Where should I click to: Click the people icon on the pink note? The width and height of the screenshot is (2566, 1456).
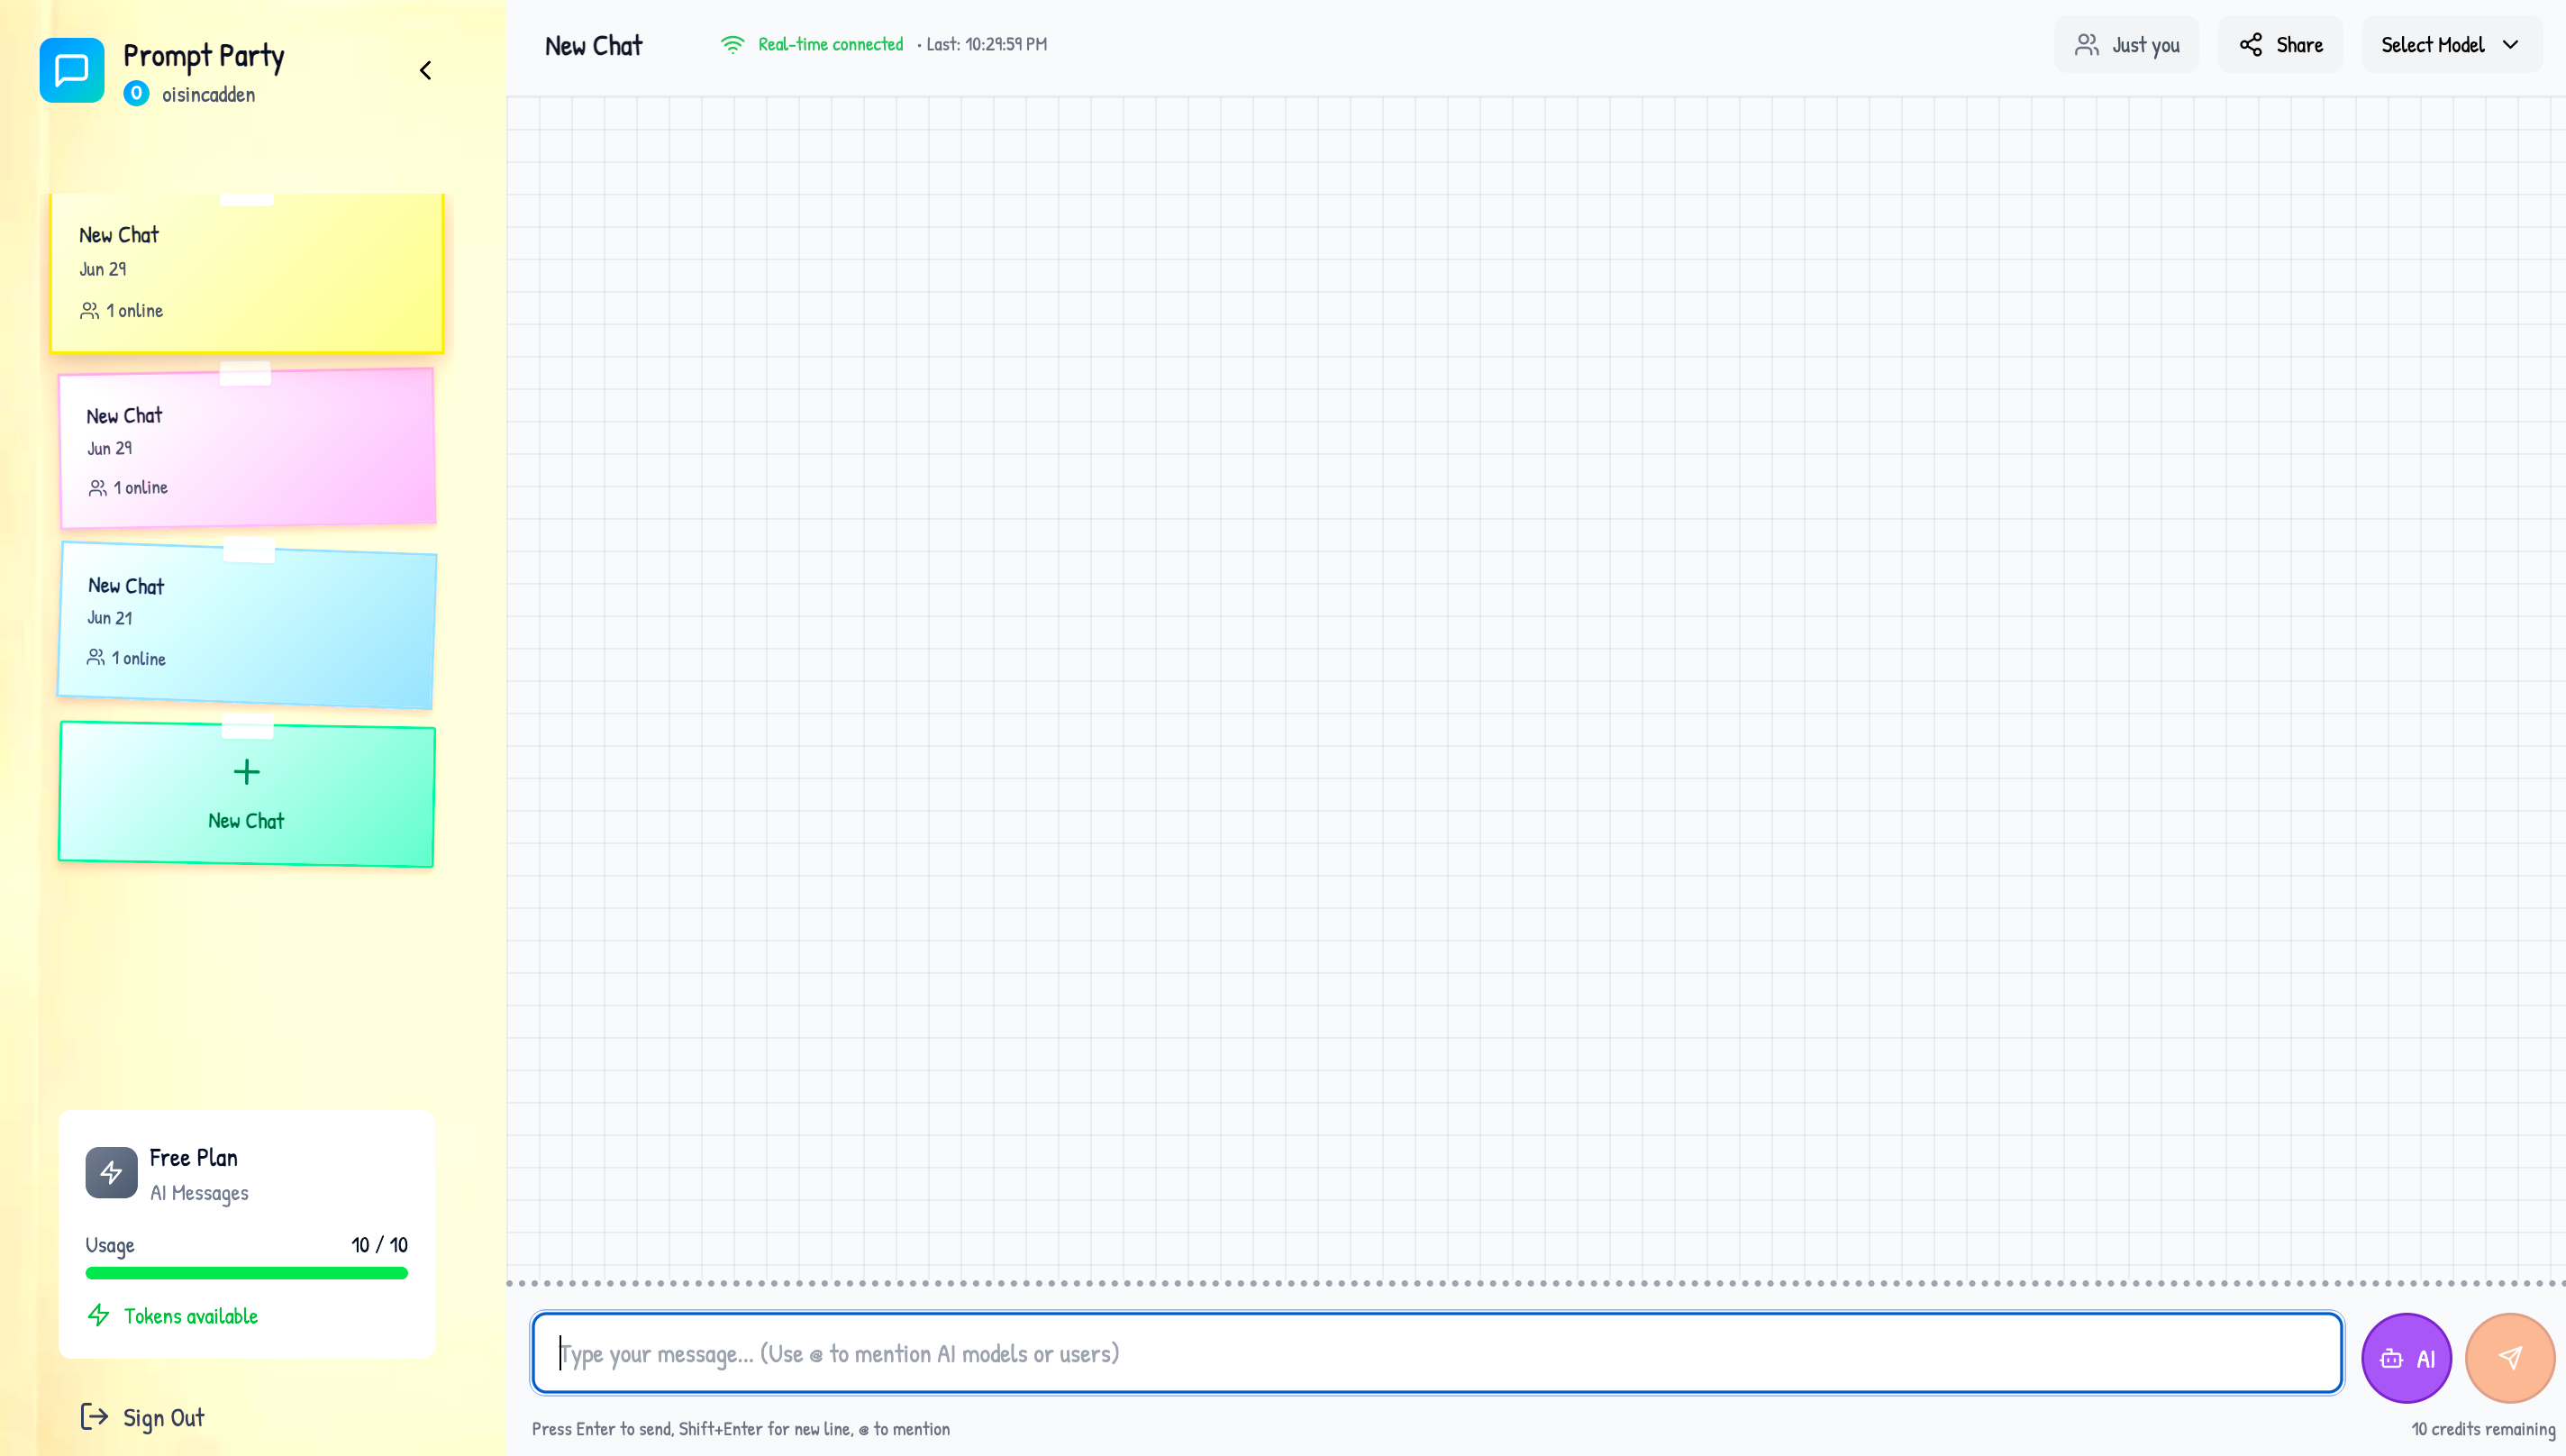[97, 488]
